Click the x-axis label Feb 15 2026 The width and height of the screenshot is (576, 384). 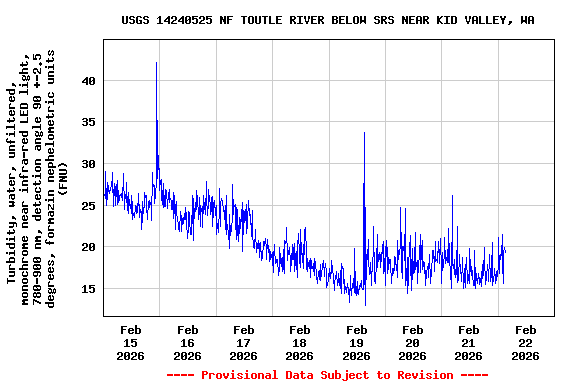[x=130, y=343]
